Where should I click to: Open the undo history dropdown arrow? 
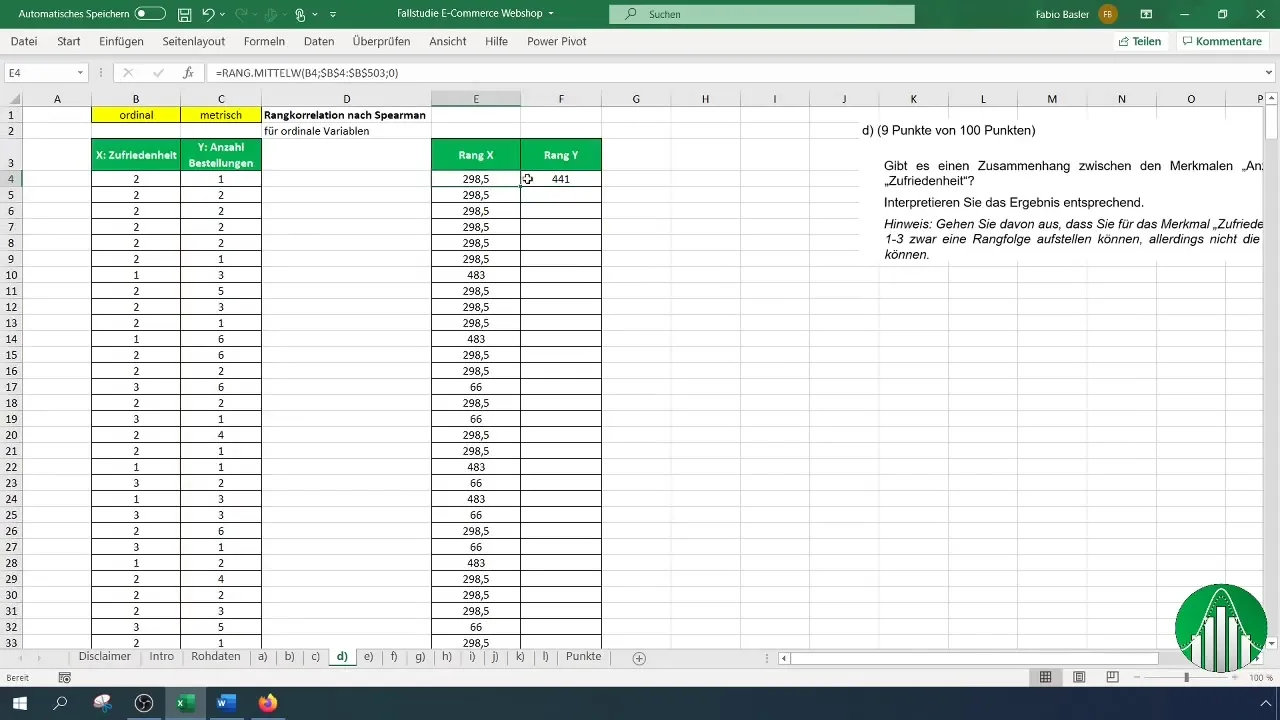point(223,15)
